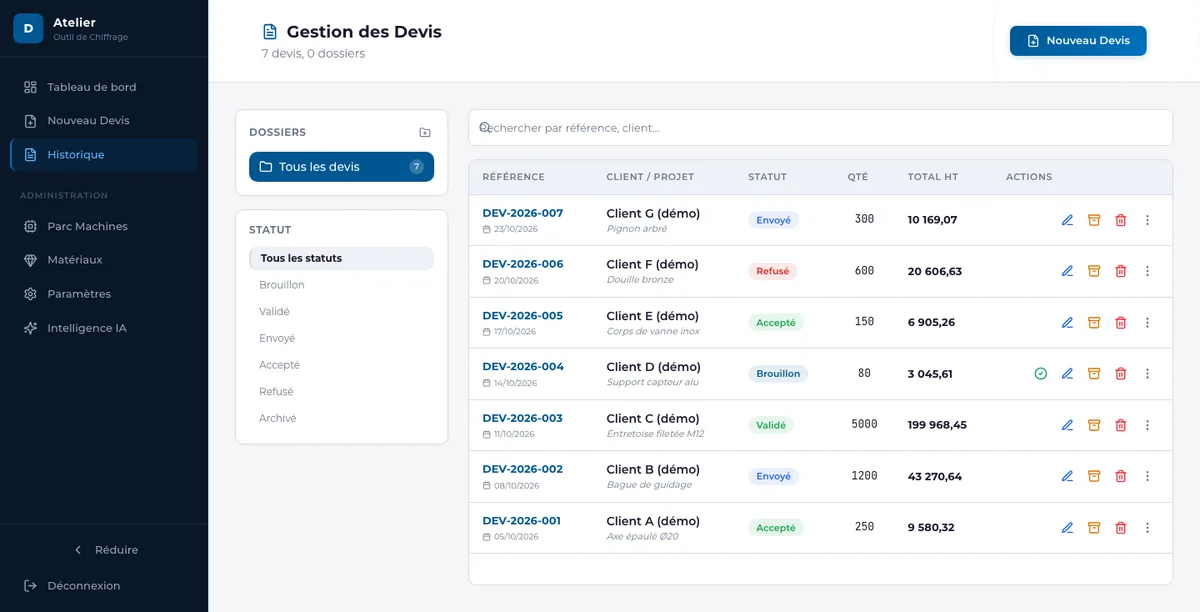Filter quotes by Refusé status
The width and height of the screenshot is (1200, 612).
[341, 392]
